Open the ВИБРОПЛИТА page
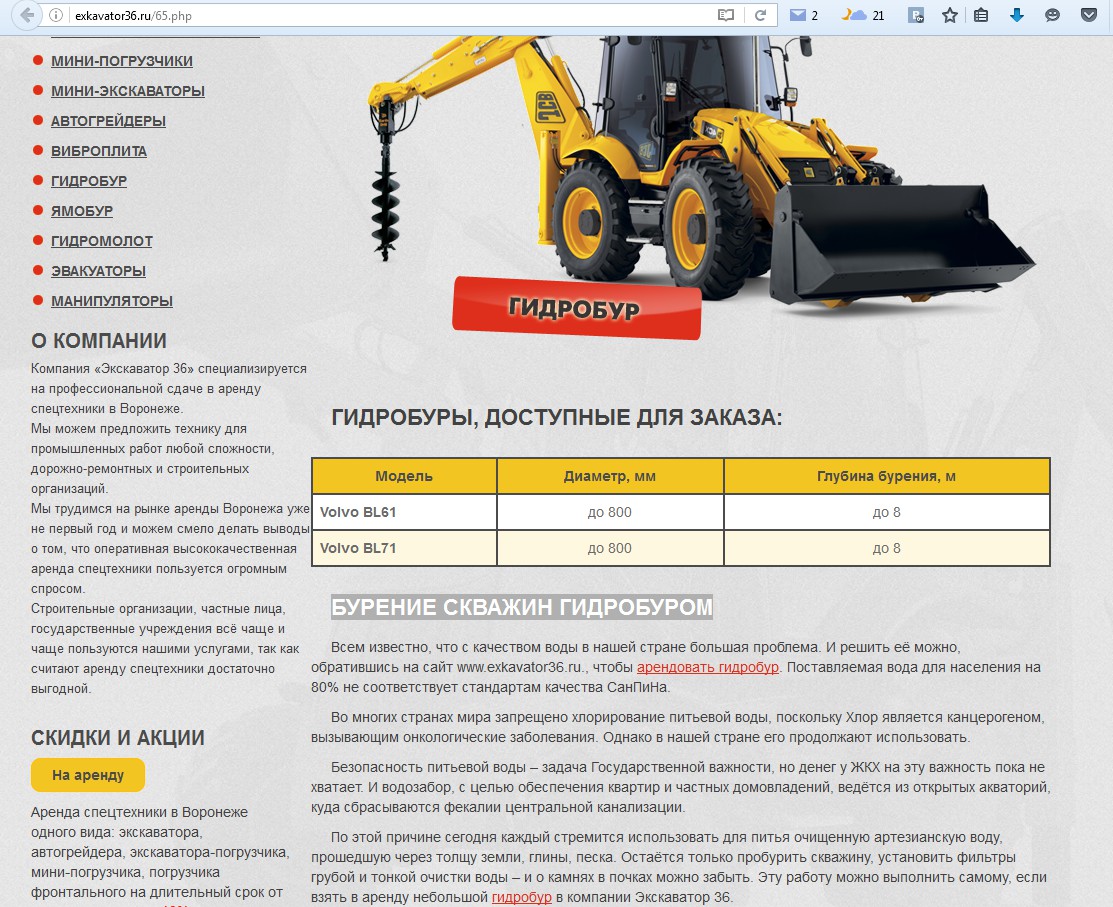The width and height of the screenshot is (1113, 907). [x=99, y=151]
